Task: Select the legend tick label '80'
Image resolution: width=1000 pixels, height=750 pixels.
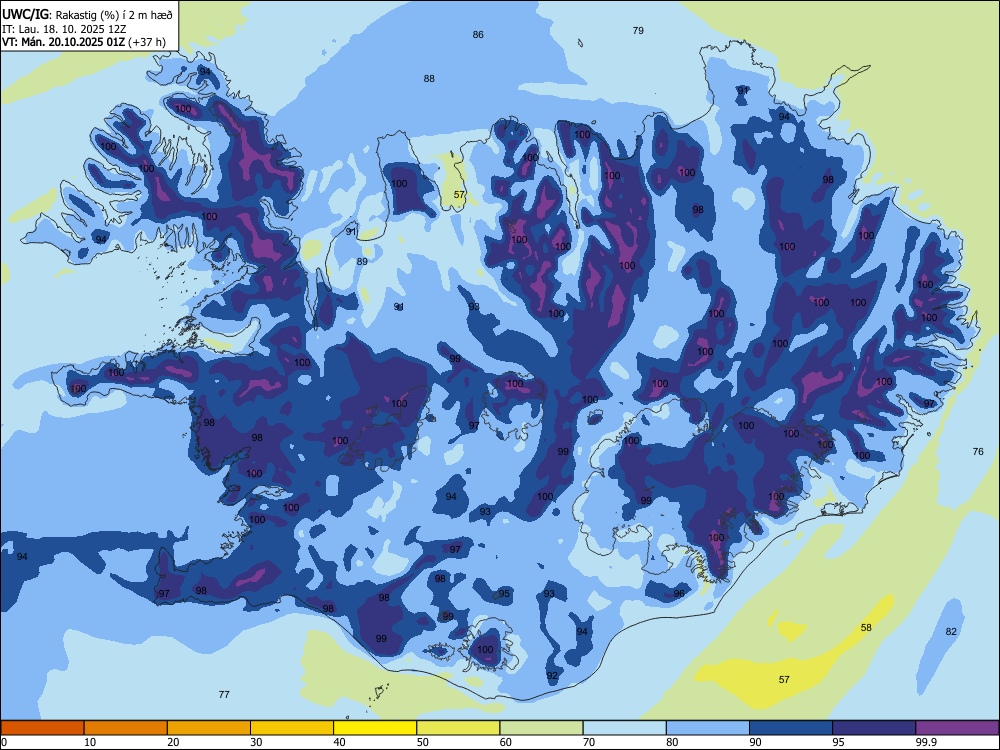Action: 672,742
